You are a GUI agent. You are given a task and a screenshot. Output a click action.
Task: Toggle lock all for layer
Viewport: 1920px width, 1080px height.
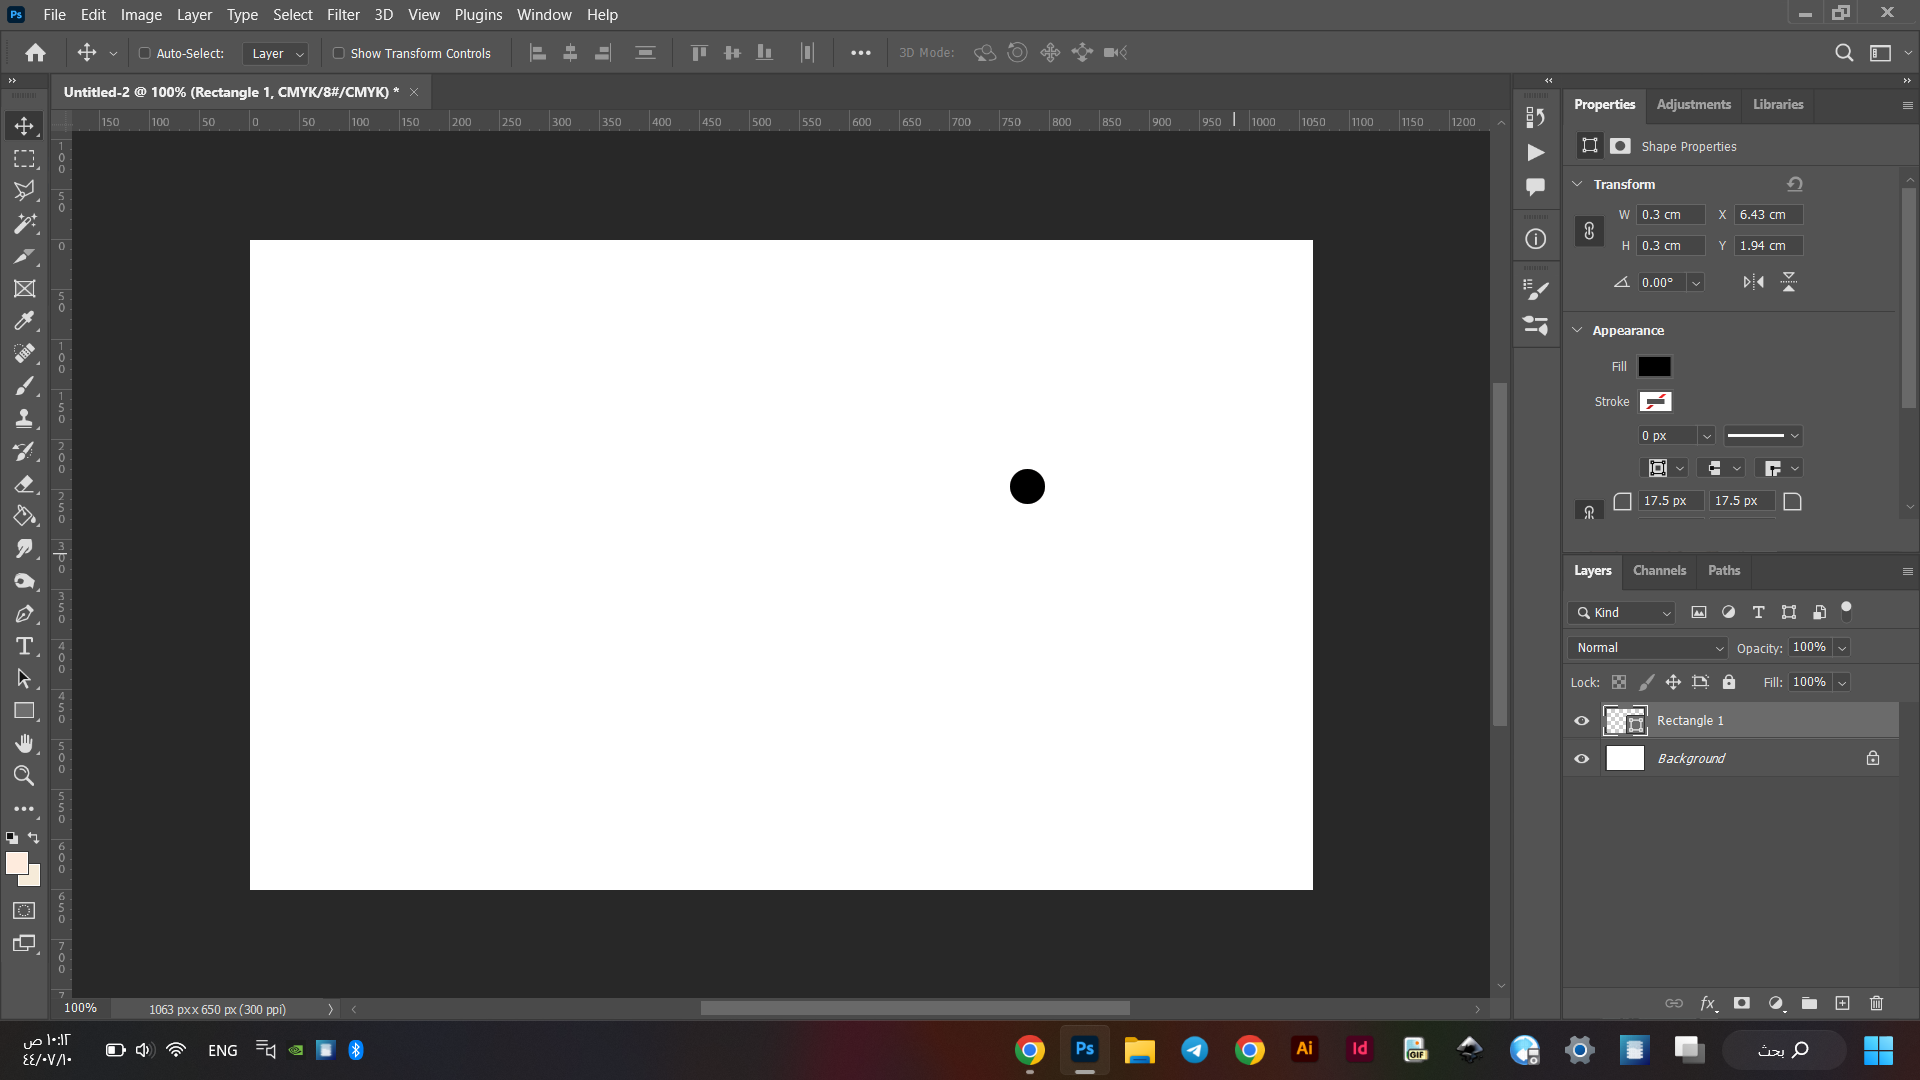[x=1729, y=682]
